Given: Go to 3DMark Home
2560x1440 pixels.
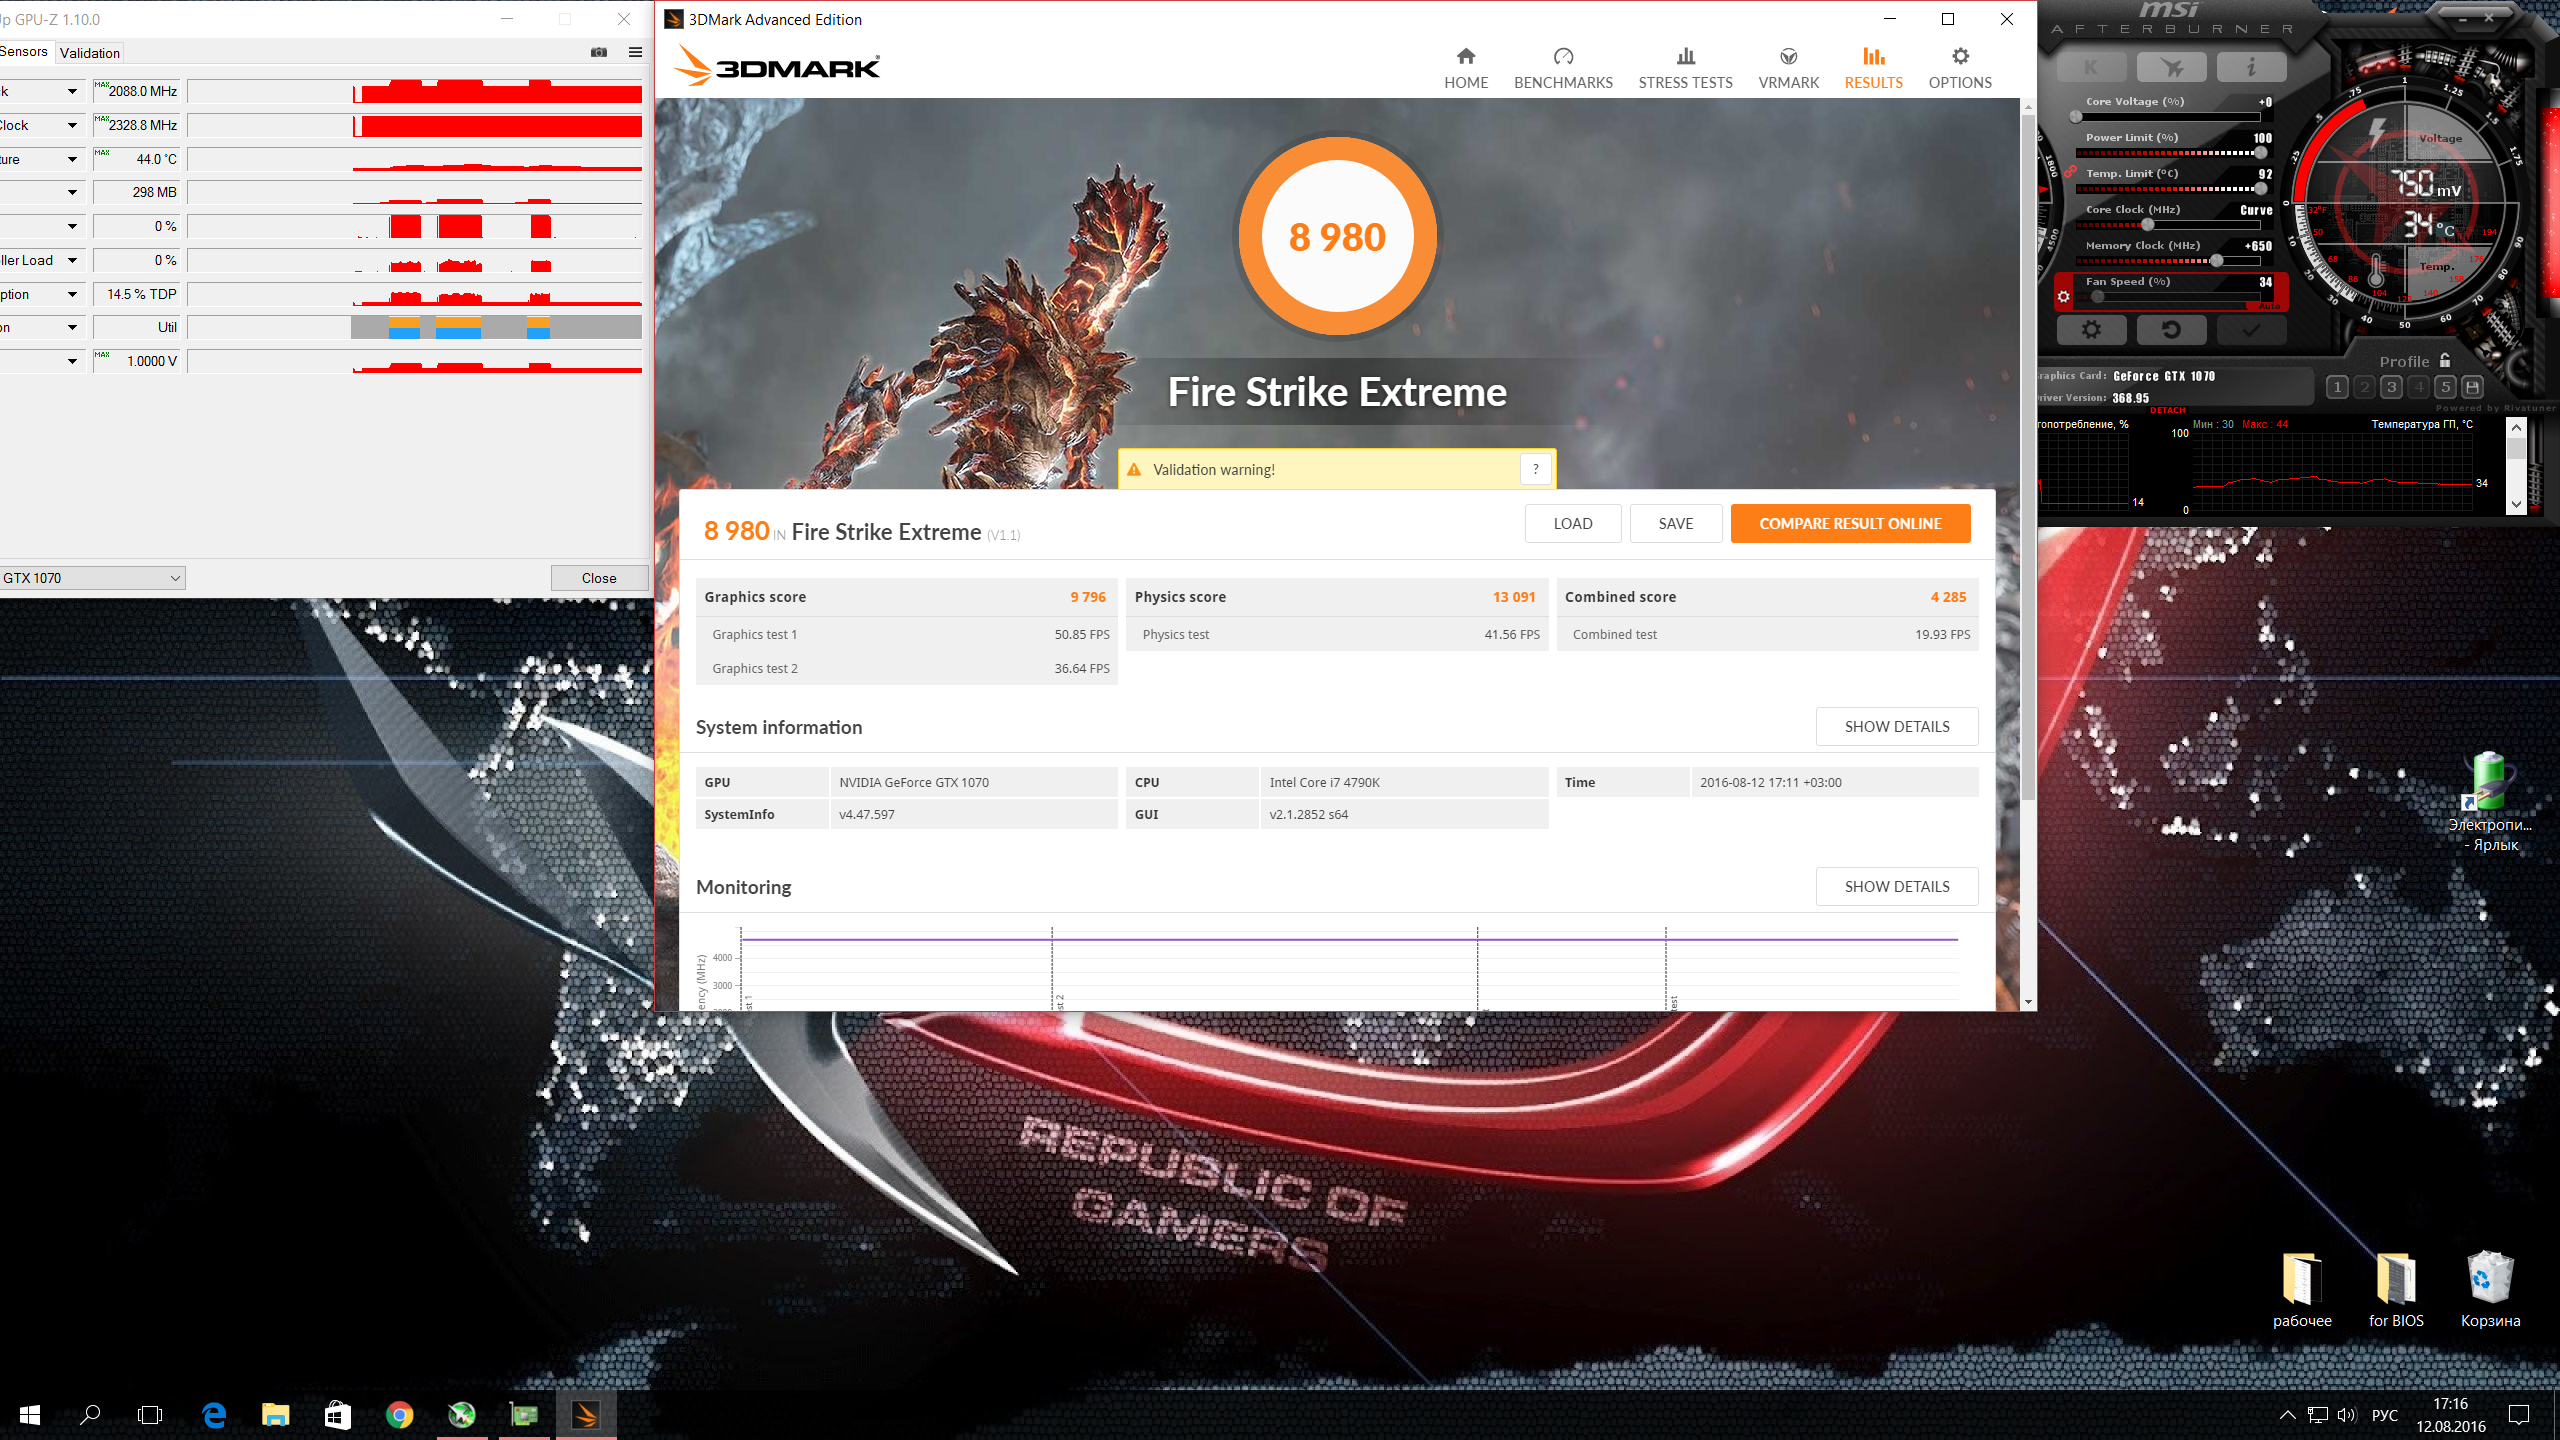Looking at the screenshot, I should [1465, 67].
